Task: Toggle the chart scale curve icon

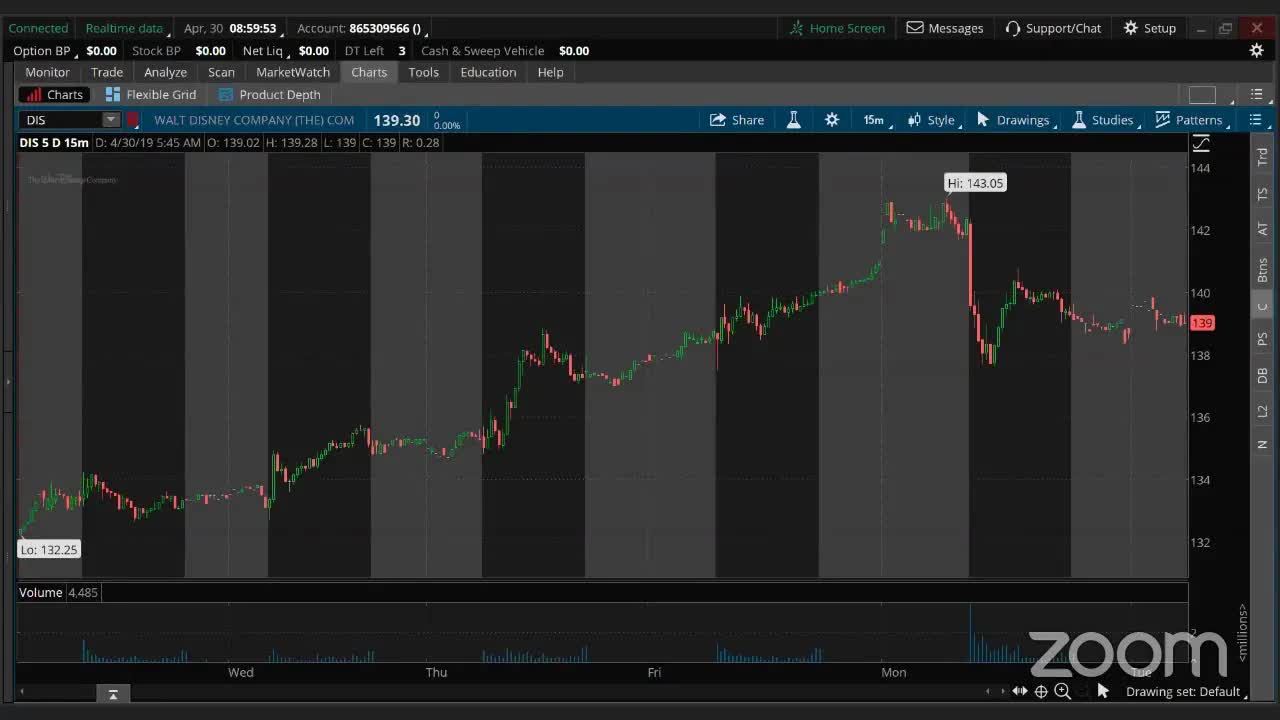Action: pos(1201,144)
